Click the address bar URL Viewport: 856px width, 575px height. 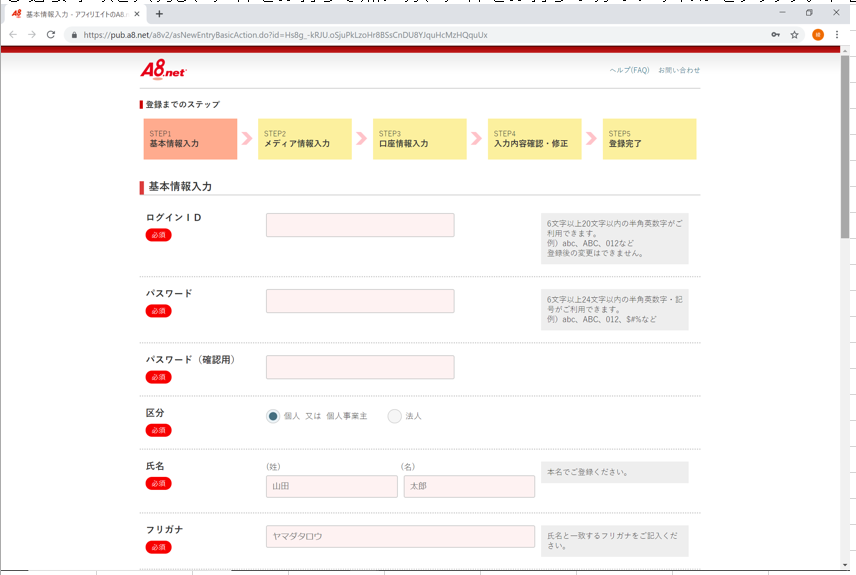coord(285,35)
